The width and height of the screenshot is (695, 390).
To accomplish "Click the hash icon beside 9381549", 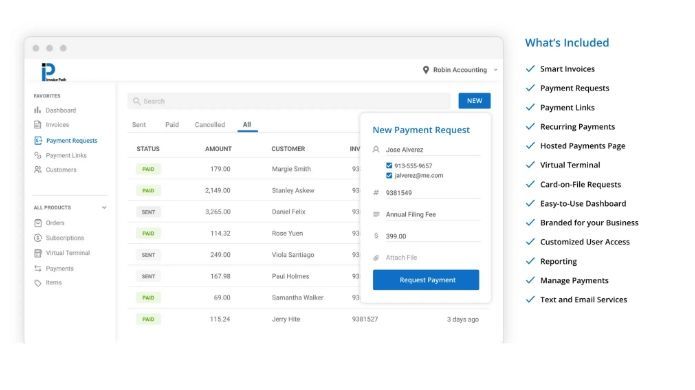I will click(376, 193).
